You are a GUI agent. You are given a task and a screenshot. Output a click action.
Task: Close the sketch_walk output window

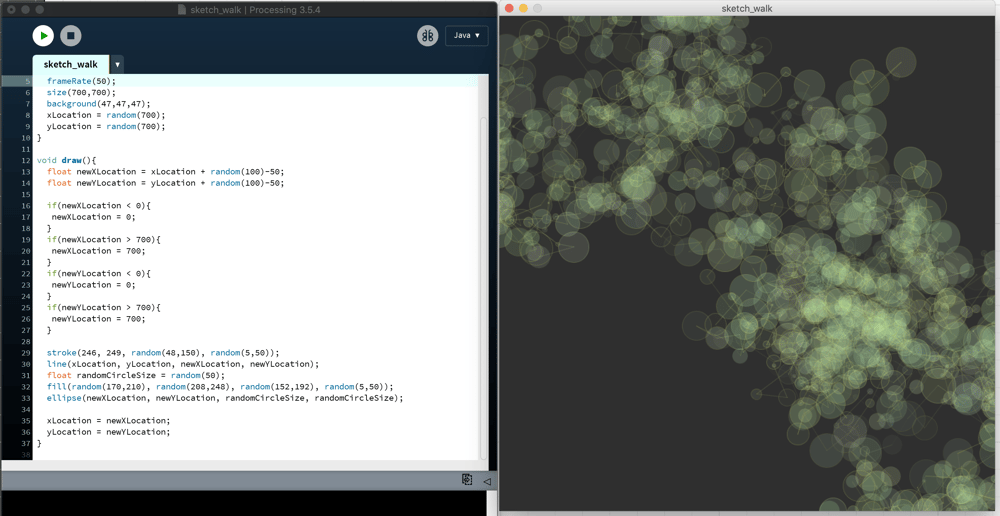point(509,8)
